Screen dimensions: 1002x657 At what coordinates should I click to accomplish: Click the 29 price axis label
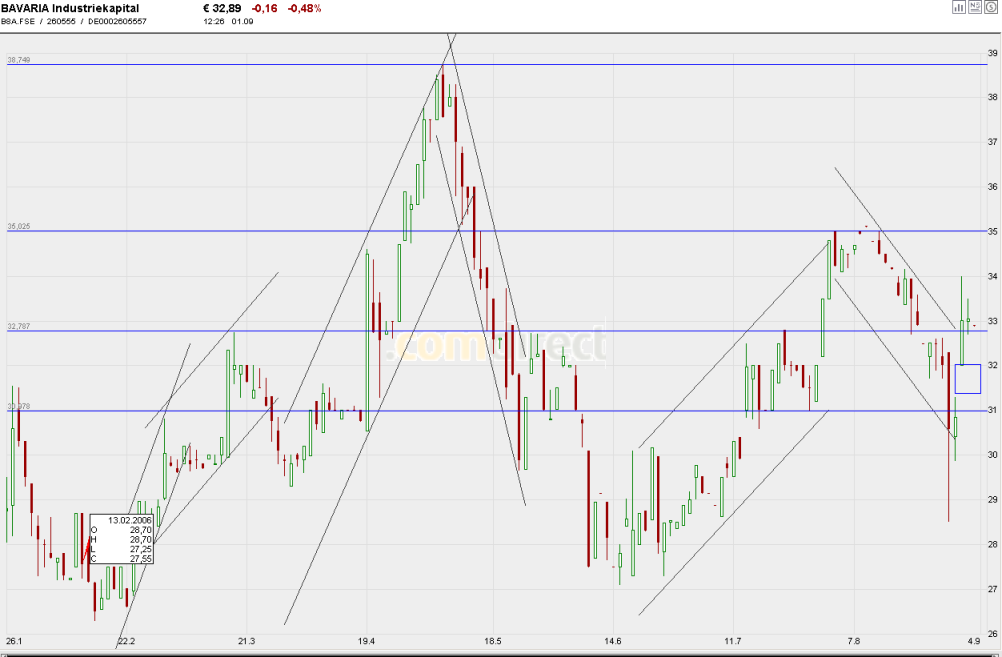[x=992, y=499]
